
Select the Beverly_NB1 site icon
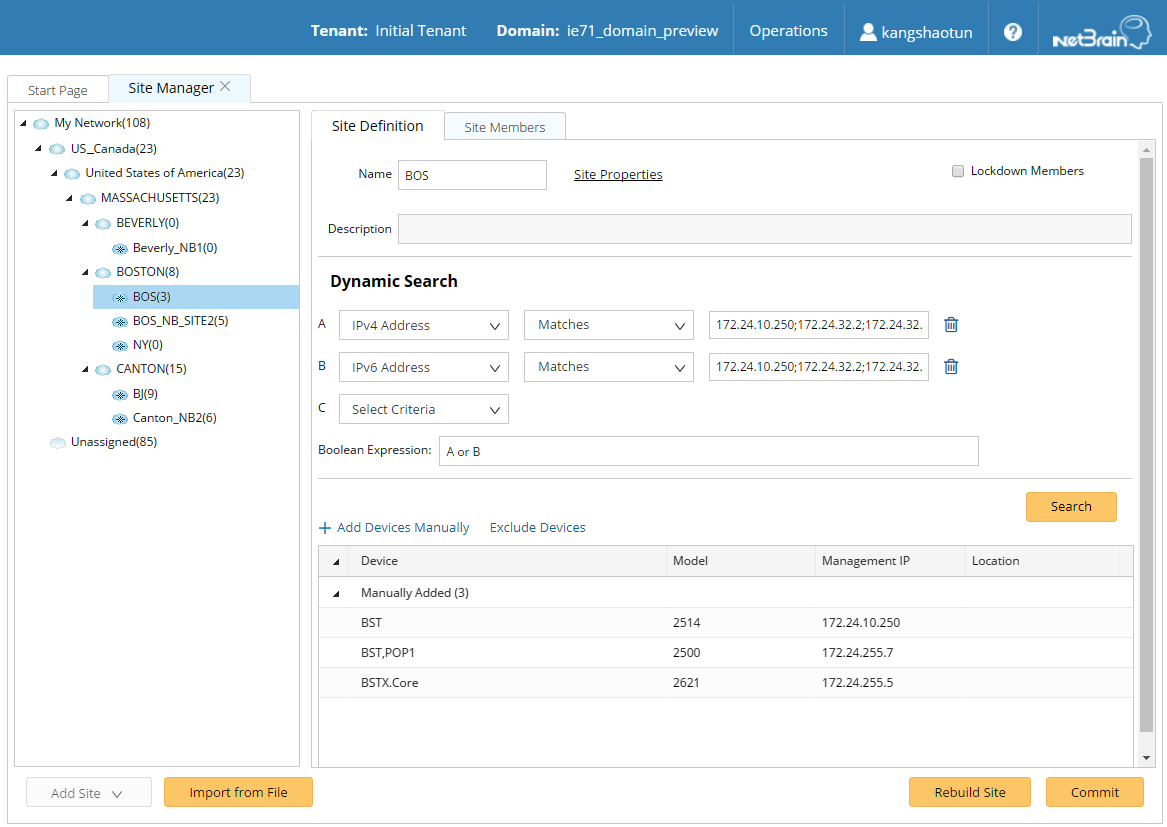(x=120, y=248)
